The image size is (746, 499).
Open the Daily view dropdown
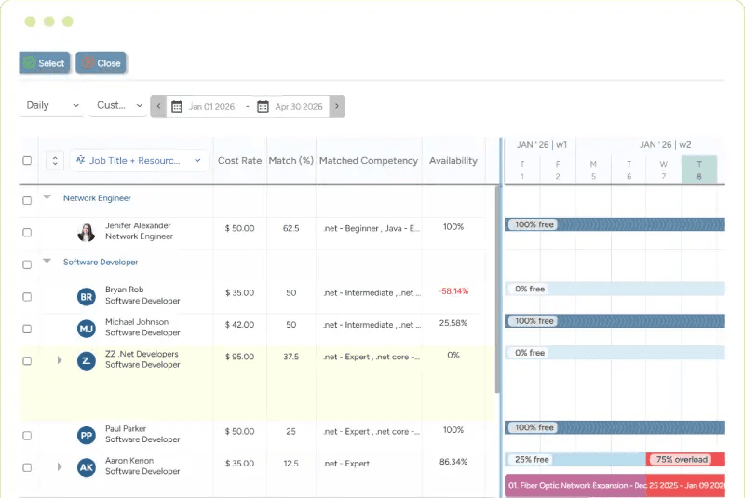coord(52,105)
